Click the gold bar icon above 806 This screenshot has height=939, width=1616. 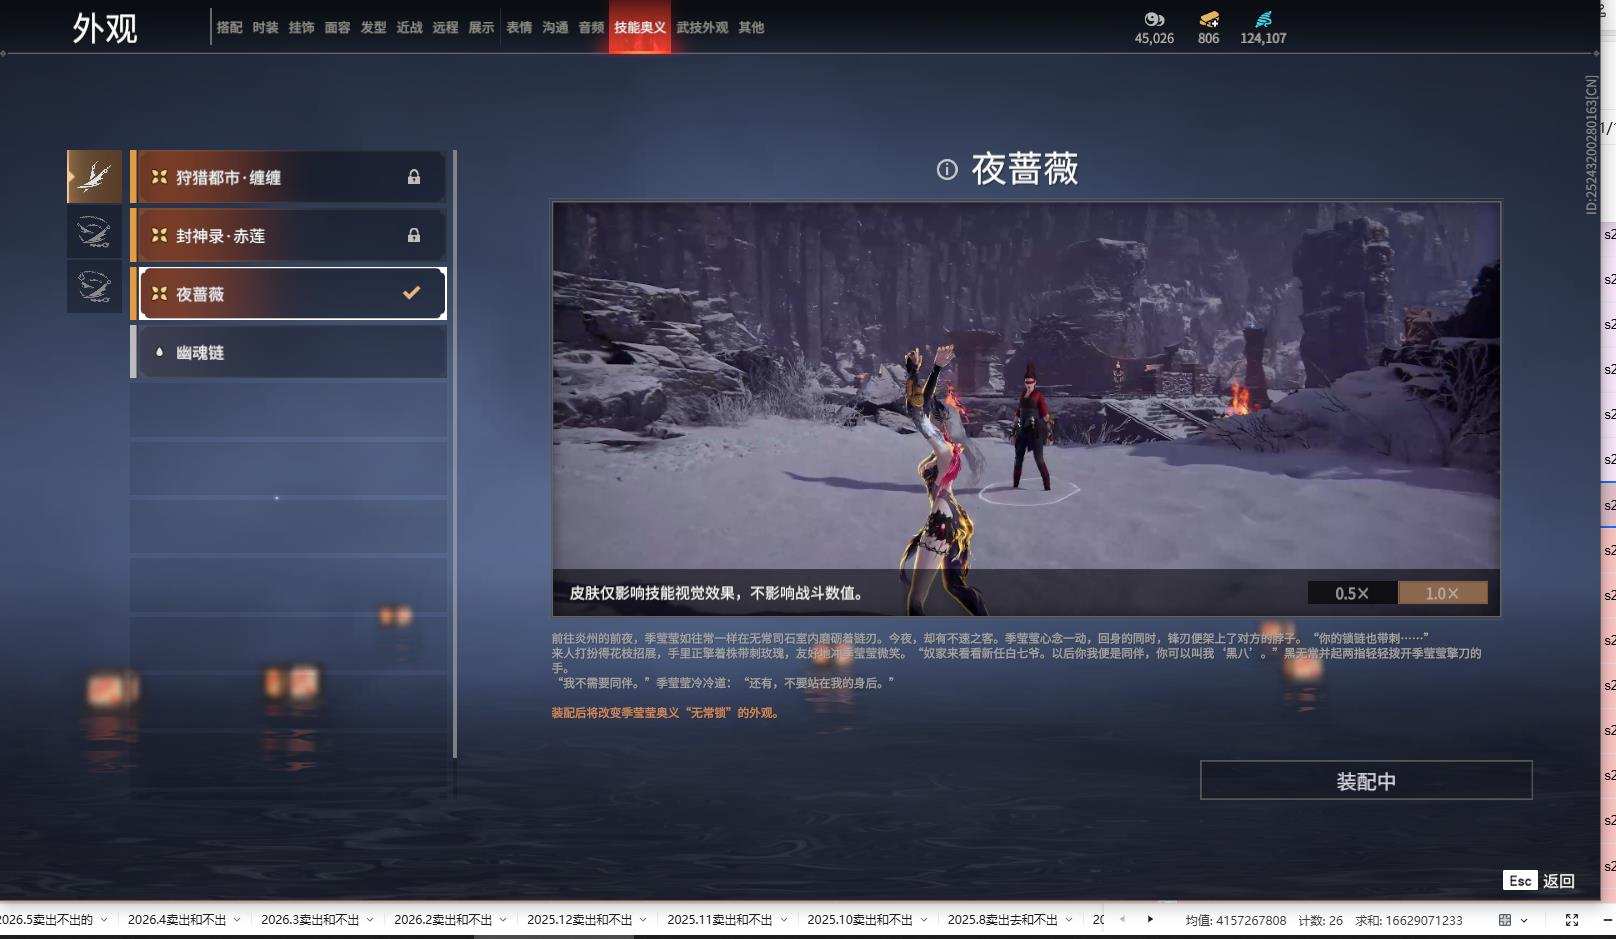click(x=1209, y=19)
